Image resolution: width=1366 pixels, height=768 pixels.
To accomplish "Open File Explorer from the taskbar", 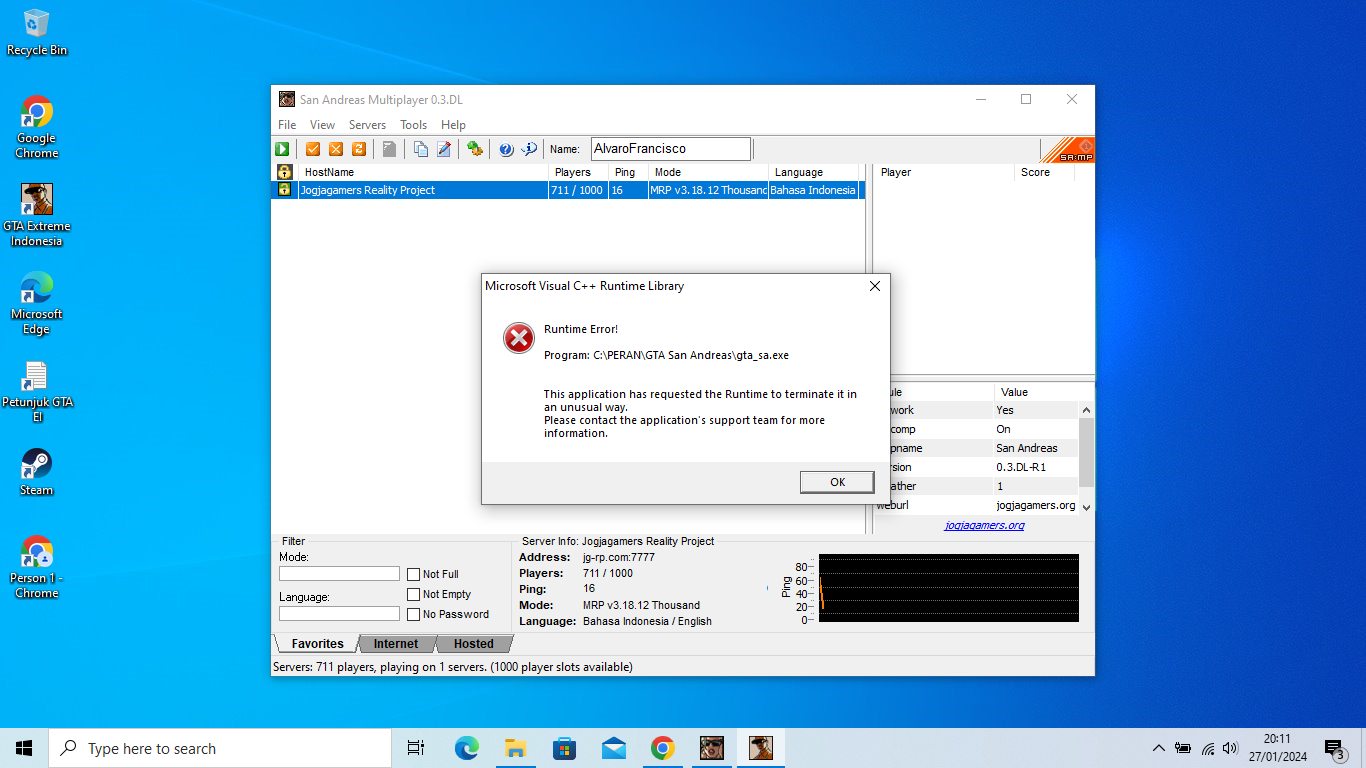I will pos(515,748).
